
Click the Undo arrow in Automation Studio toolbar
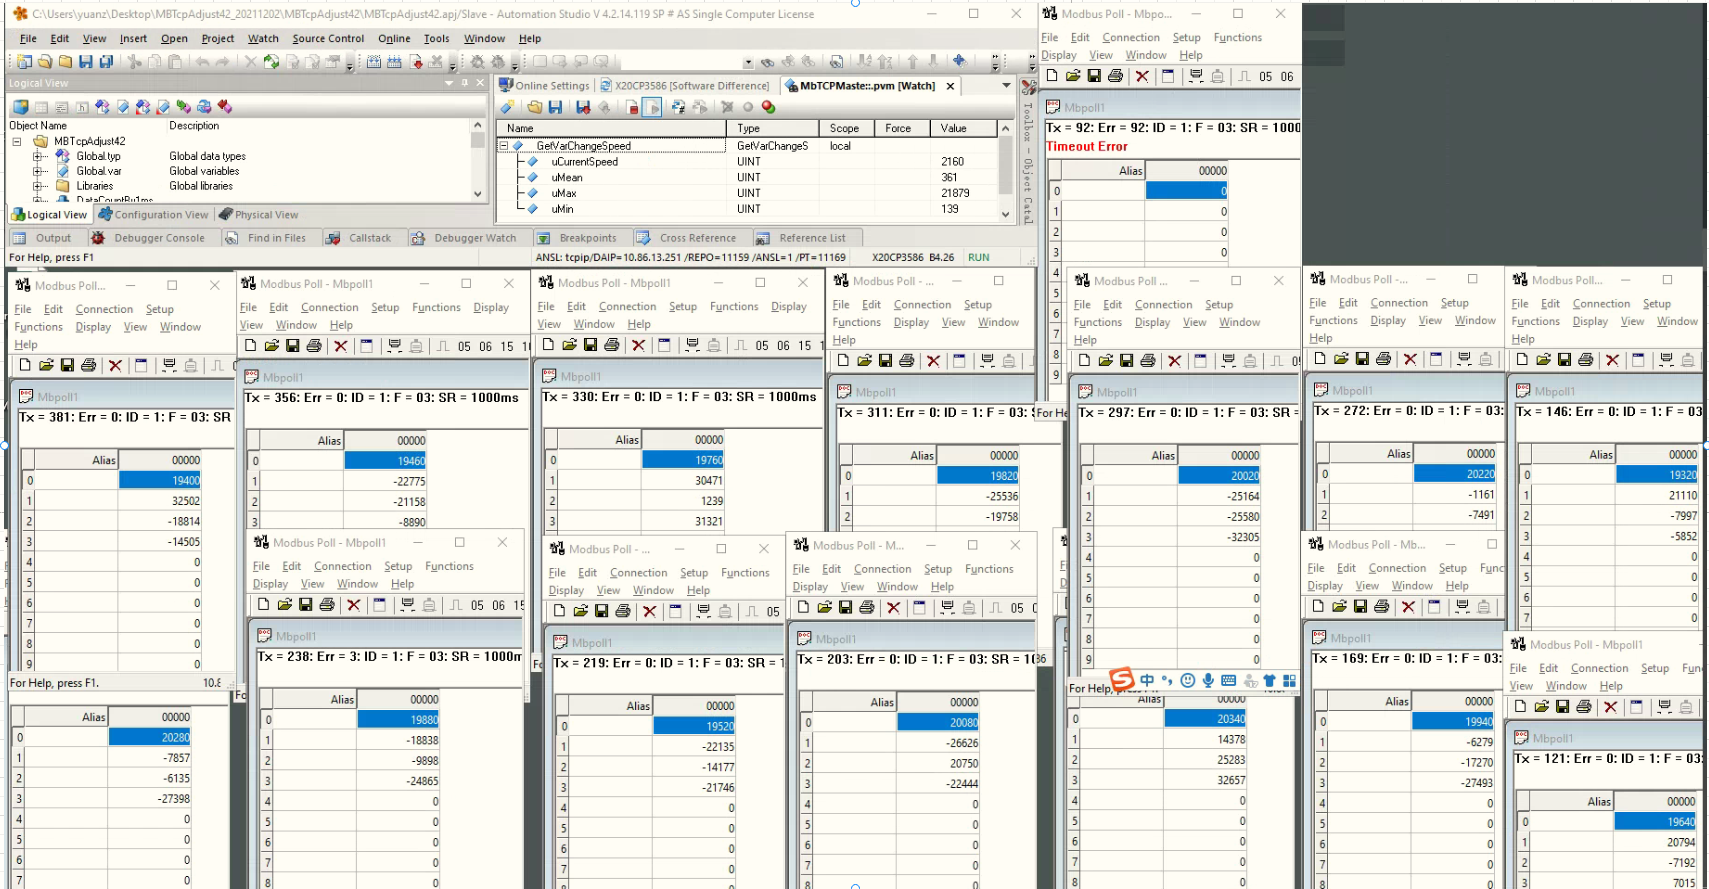click(202, 62)
